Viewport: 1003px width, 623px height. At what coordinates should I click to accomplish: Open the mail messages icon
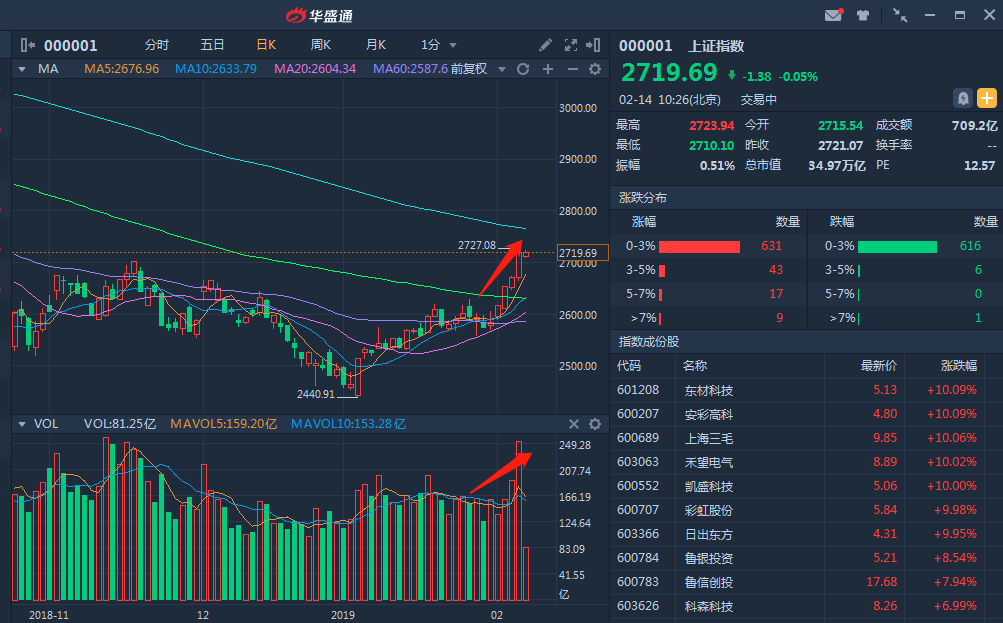833,15
